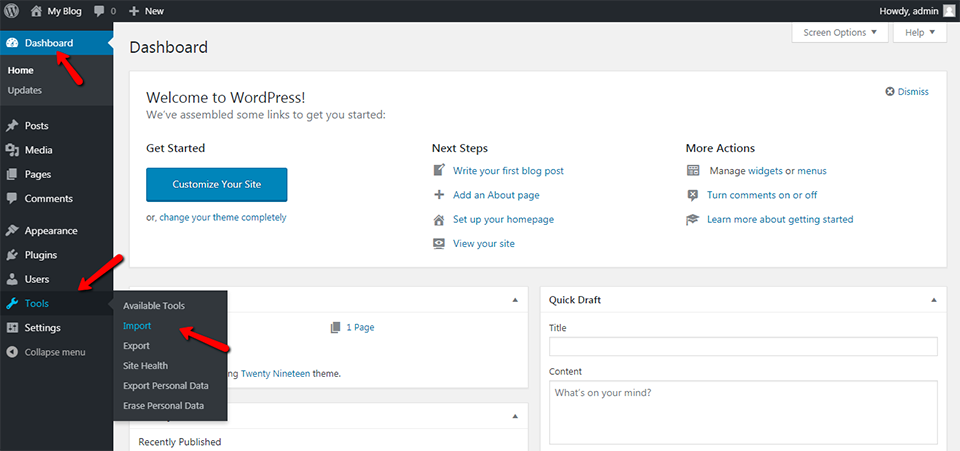The width and height of the screenshot is (960, 451).
Task: Select the Plugins plug icon in sidebar
Action: pyautogui.click(x=12, y=255)
